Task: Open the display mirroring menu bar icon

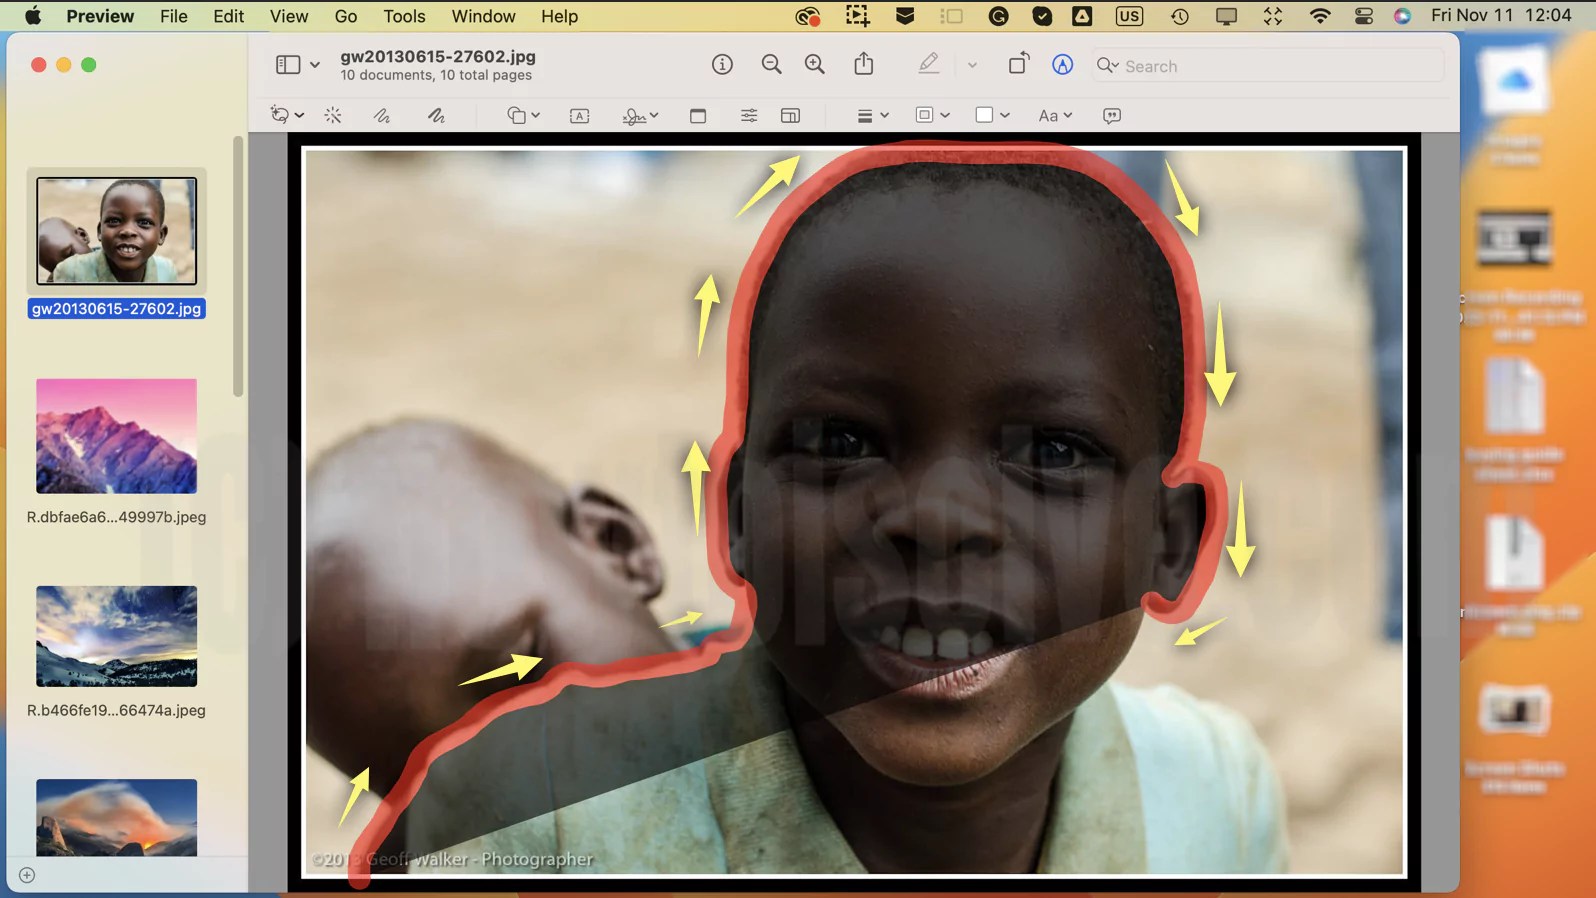Action: (1226, 16)
